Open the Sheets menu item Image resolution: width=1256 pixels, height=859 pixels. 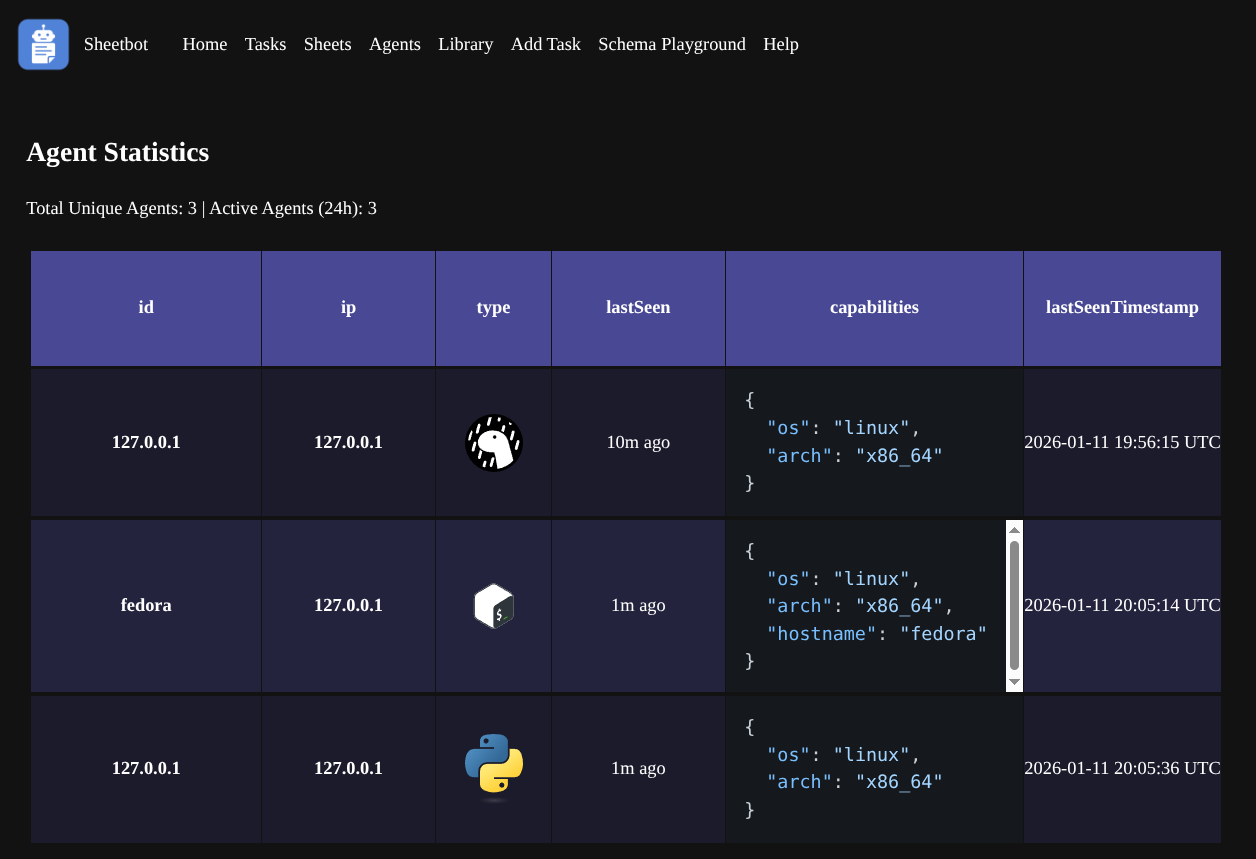(x=327, y=44)
